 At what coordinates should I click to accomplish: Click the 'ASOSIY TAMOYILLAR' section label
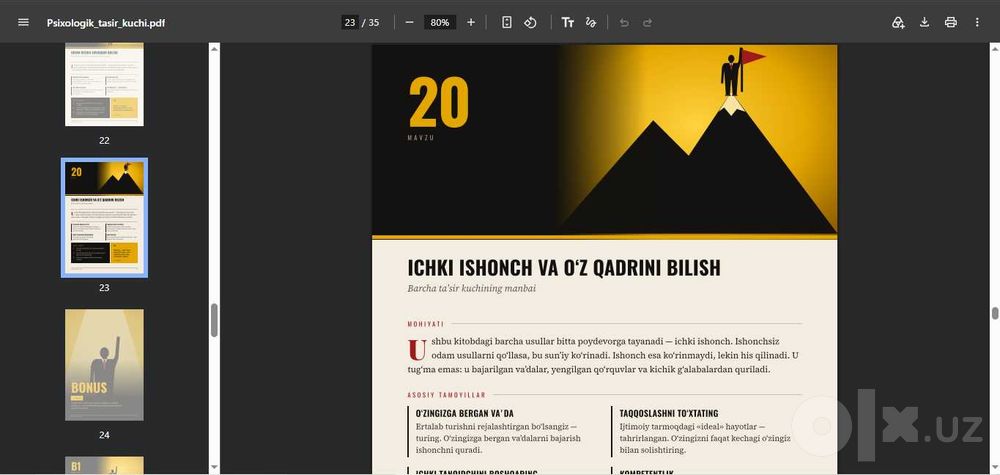click(x=446, y=395)
